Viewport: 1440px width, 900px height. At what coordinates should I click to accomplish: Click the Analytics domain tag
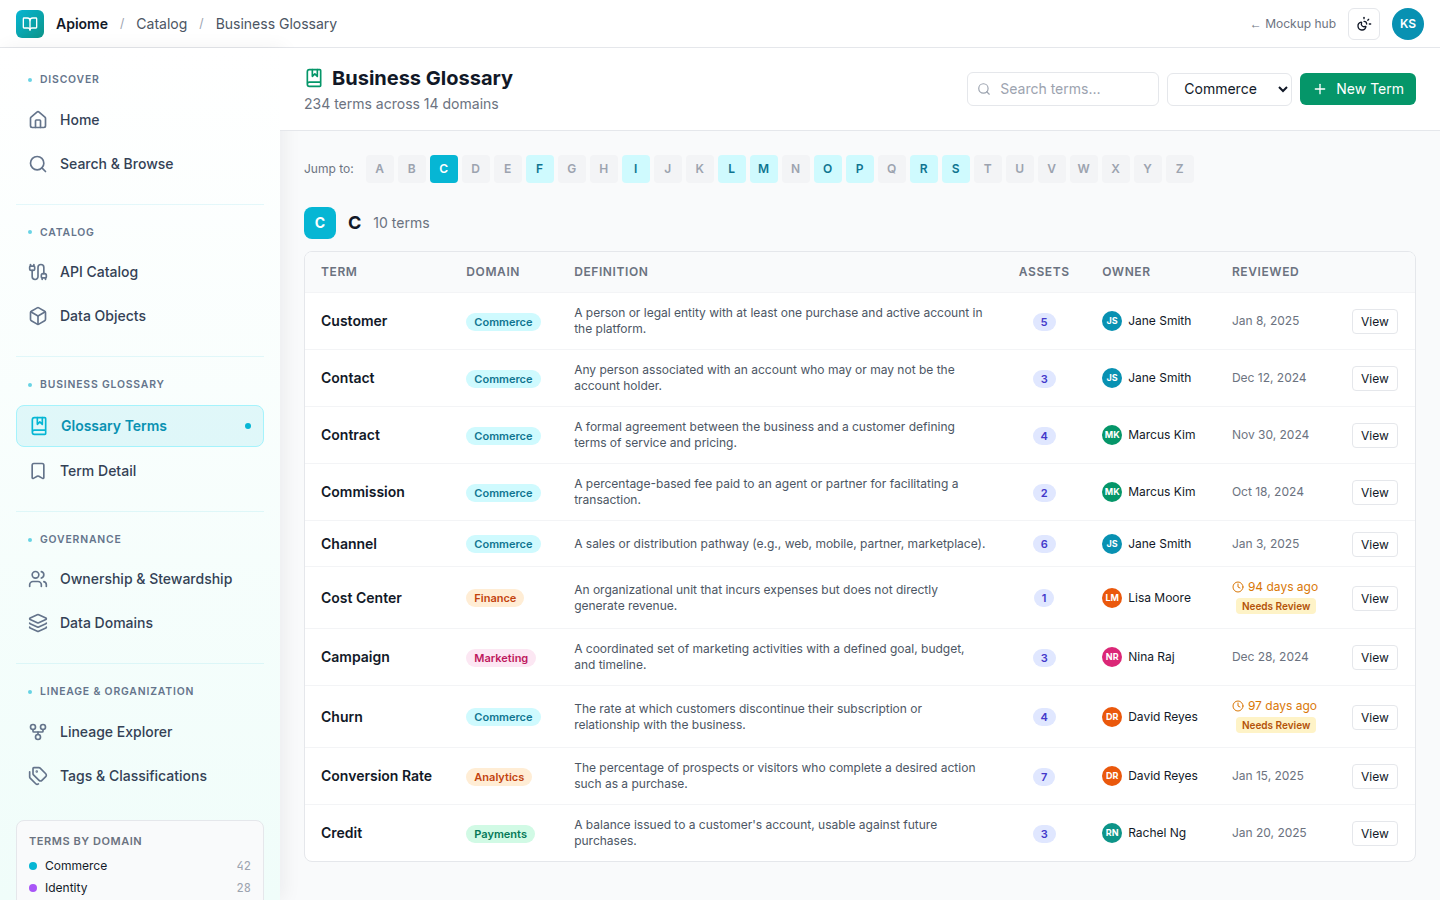click(x=499, y=777)
